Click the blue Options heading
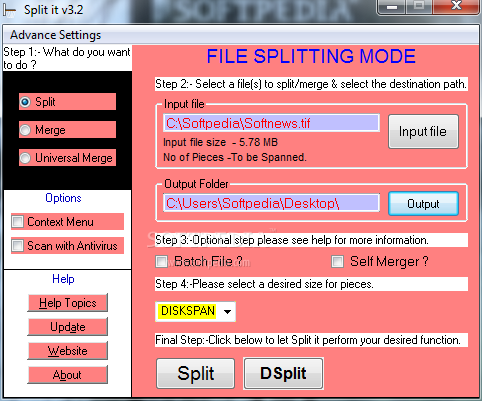482x401 pixels. [x=63, y=198]
